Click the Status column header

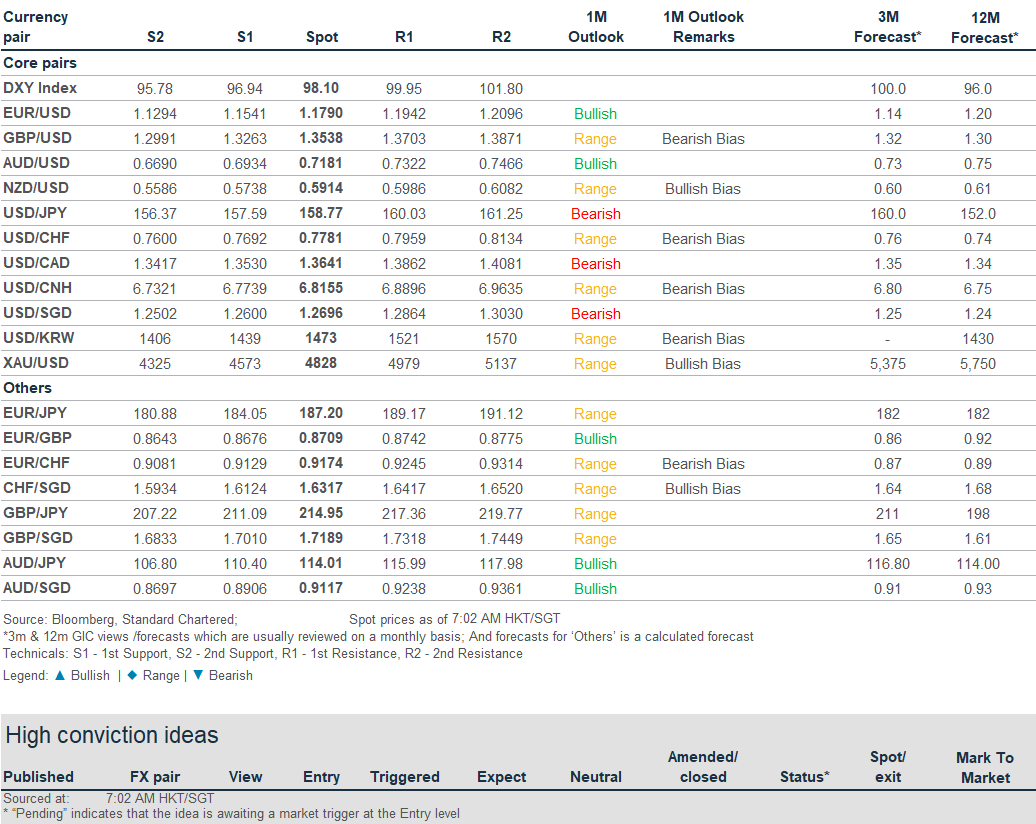tap(804, 777)
